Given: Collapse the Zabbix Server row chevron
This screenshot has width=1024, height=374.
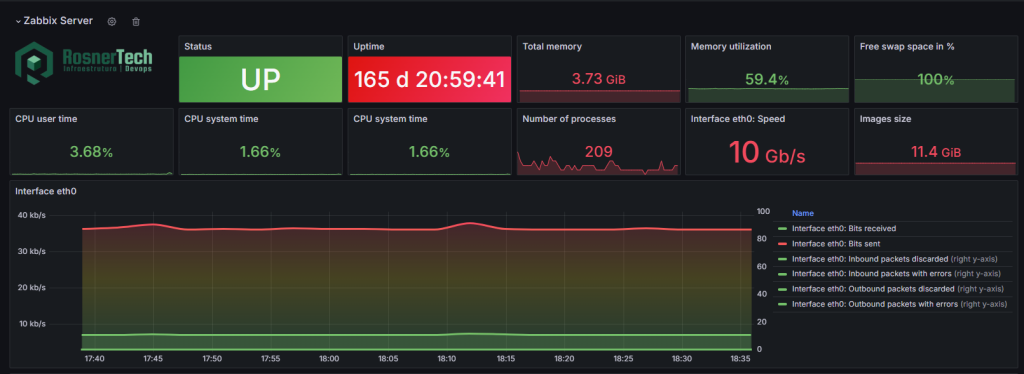Looking at the screenshot, I should coord(18,22).
